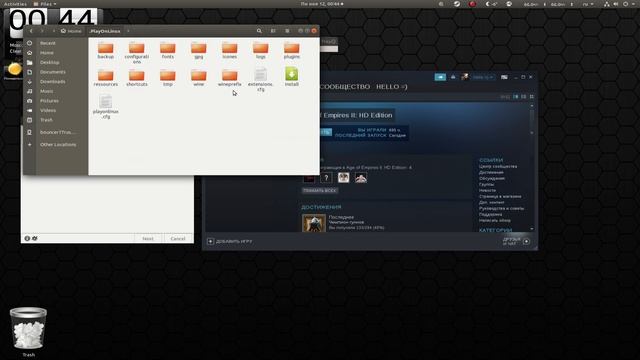Open the HELLO =) profile menu in Steam
The height and width of the screenshot is (360, 640).
click(x=391, y=87)
